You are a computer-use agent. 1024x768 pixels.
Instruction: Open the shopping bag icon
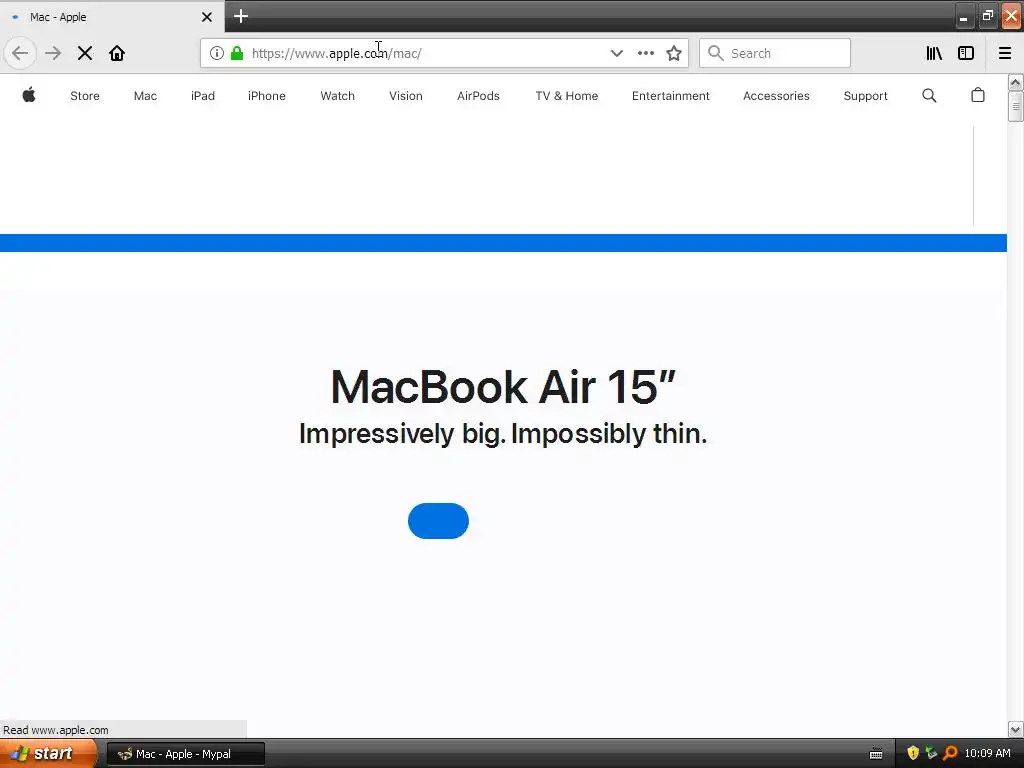pos(978,95)
